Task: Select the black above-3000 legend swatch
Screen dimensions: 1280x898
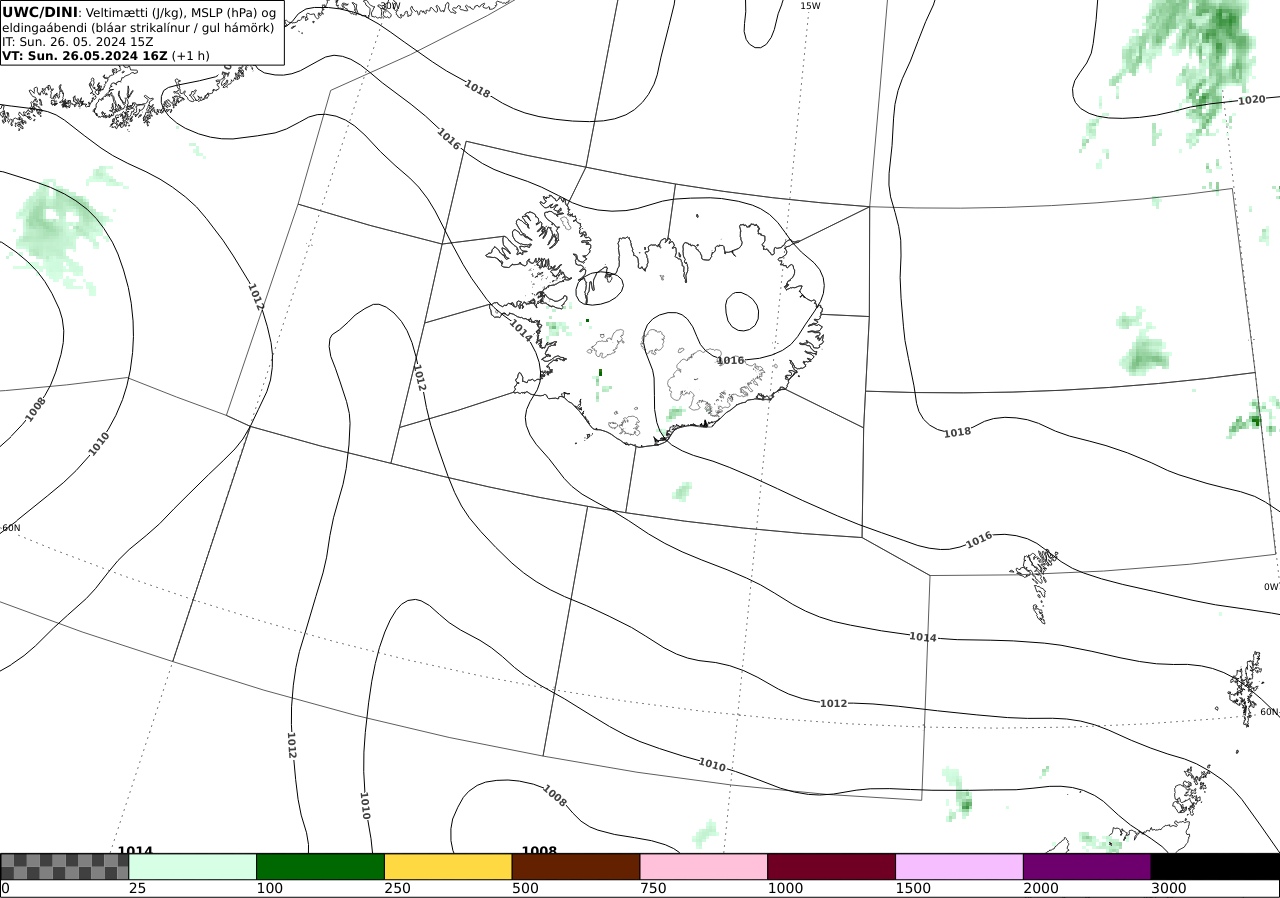Action: click(x=1215, y=866)
